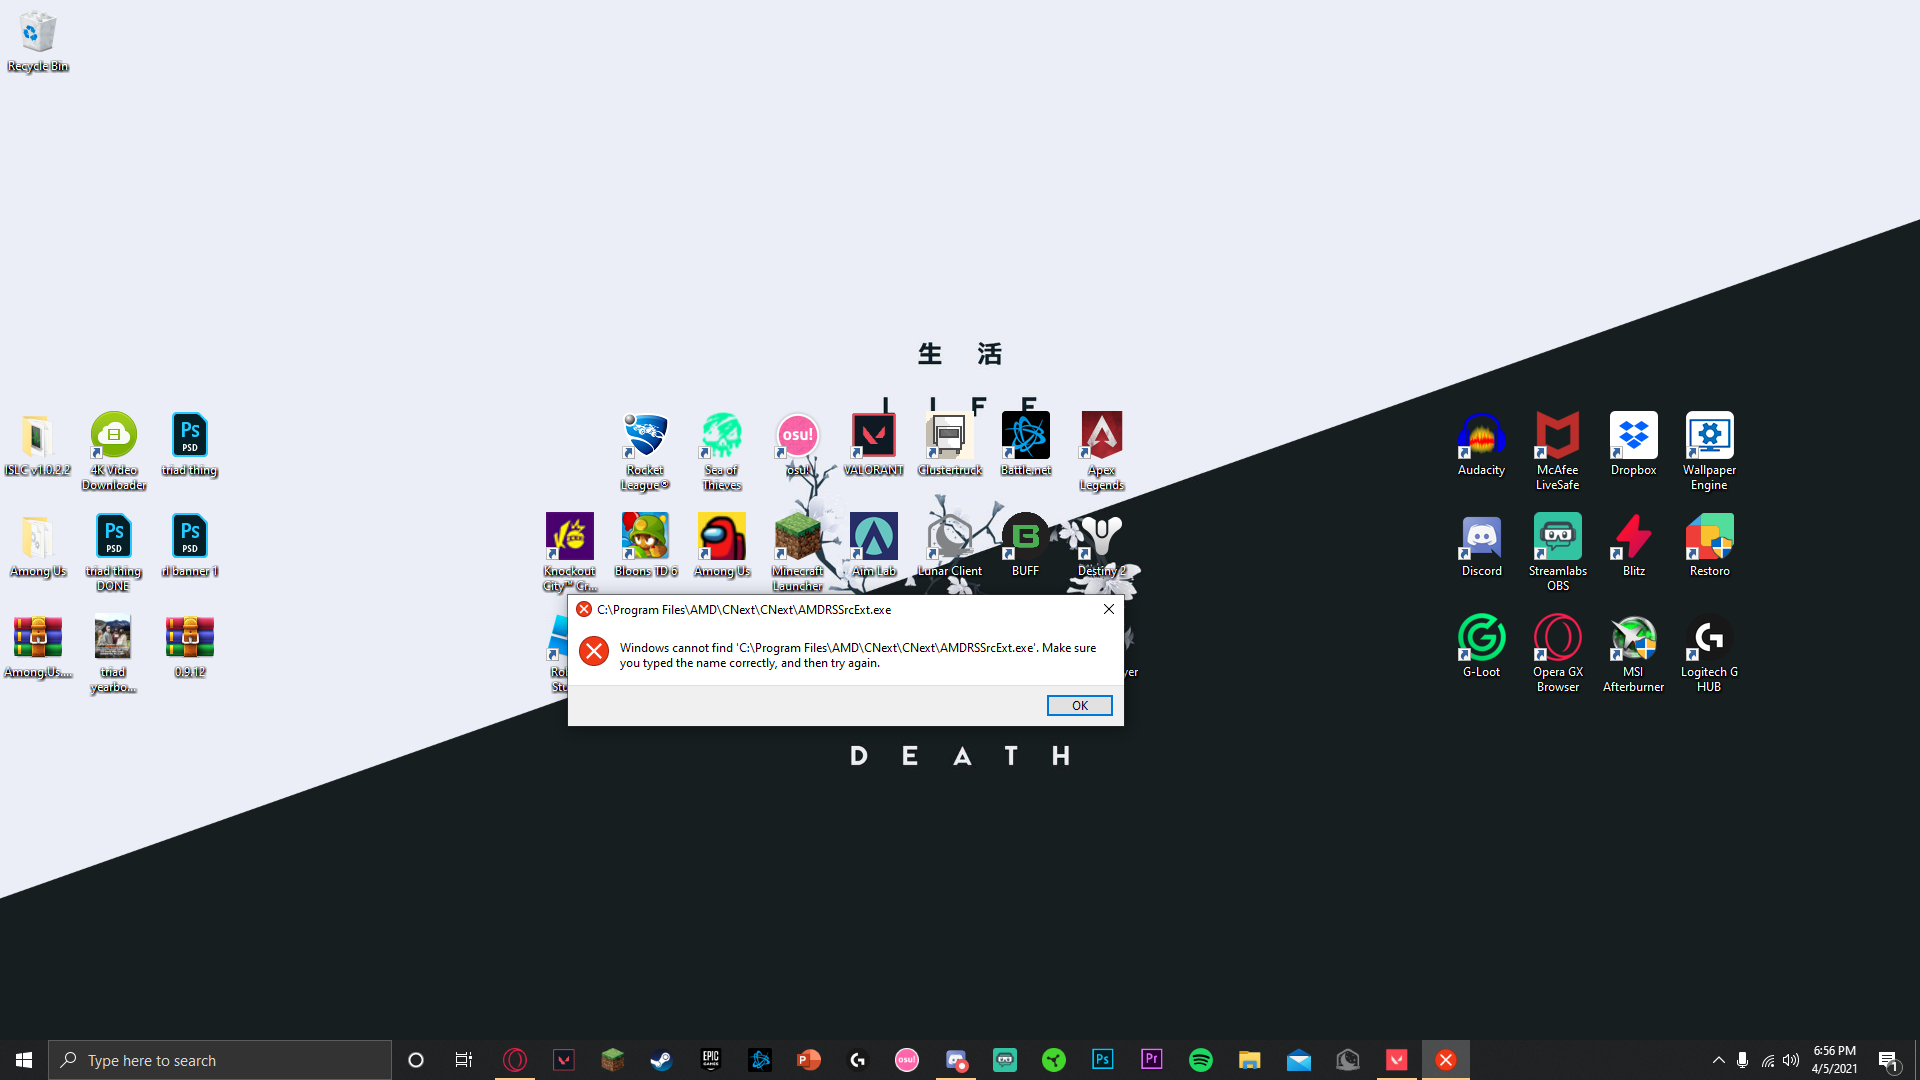Switch to Opera GX in taskbar

coord(515,1060)
